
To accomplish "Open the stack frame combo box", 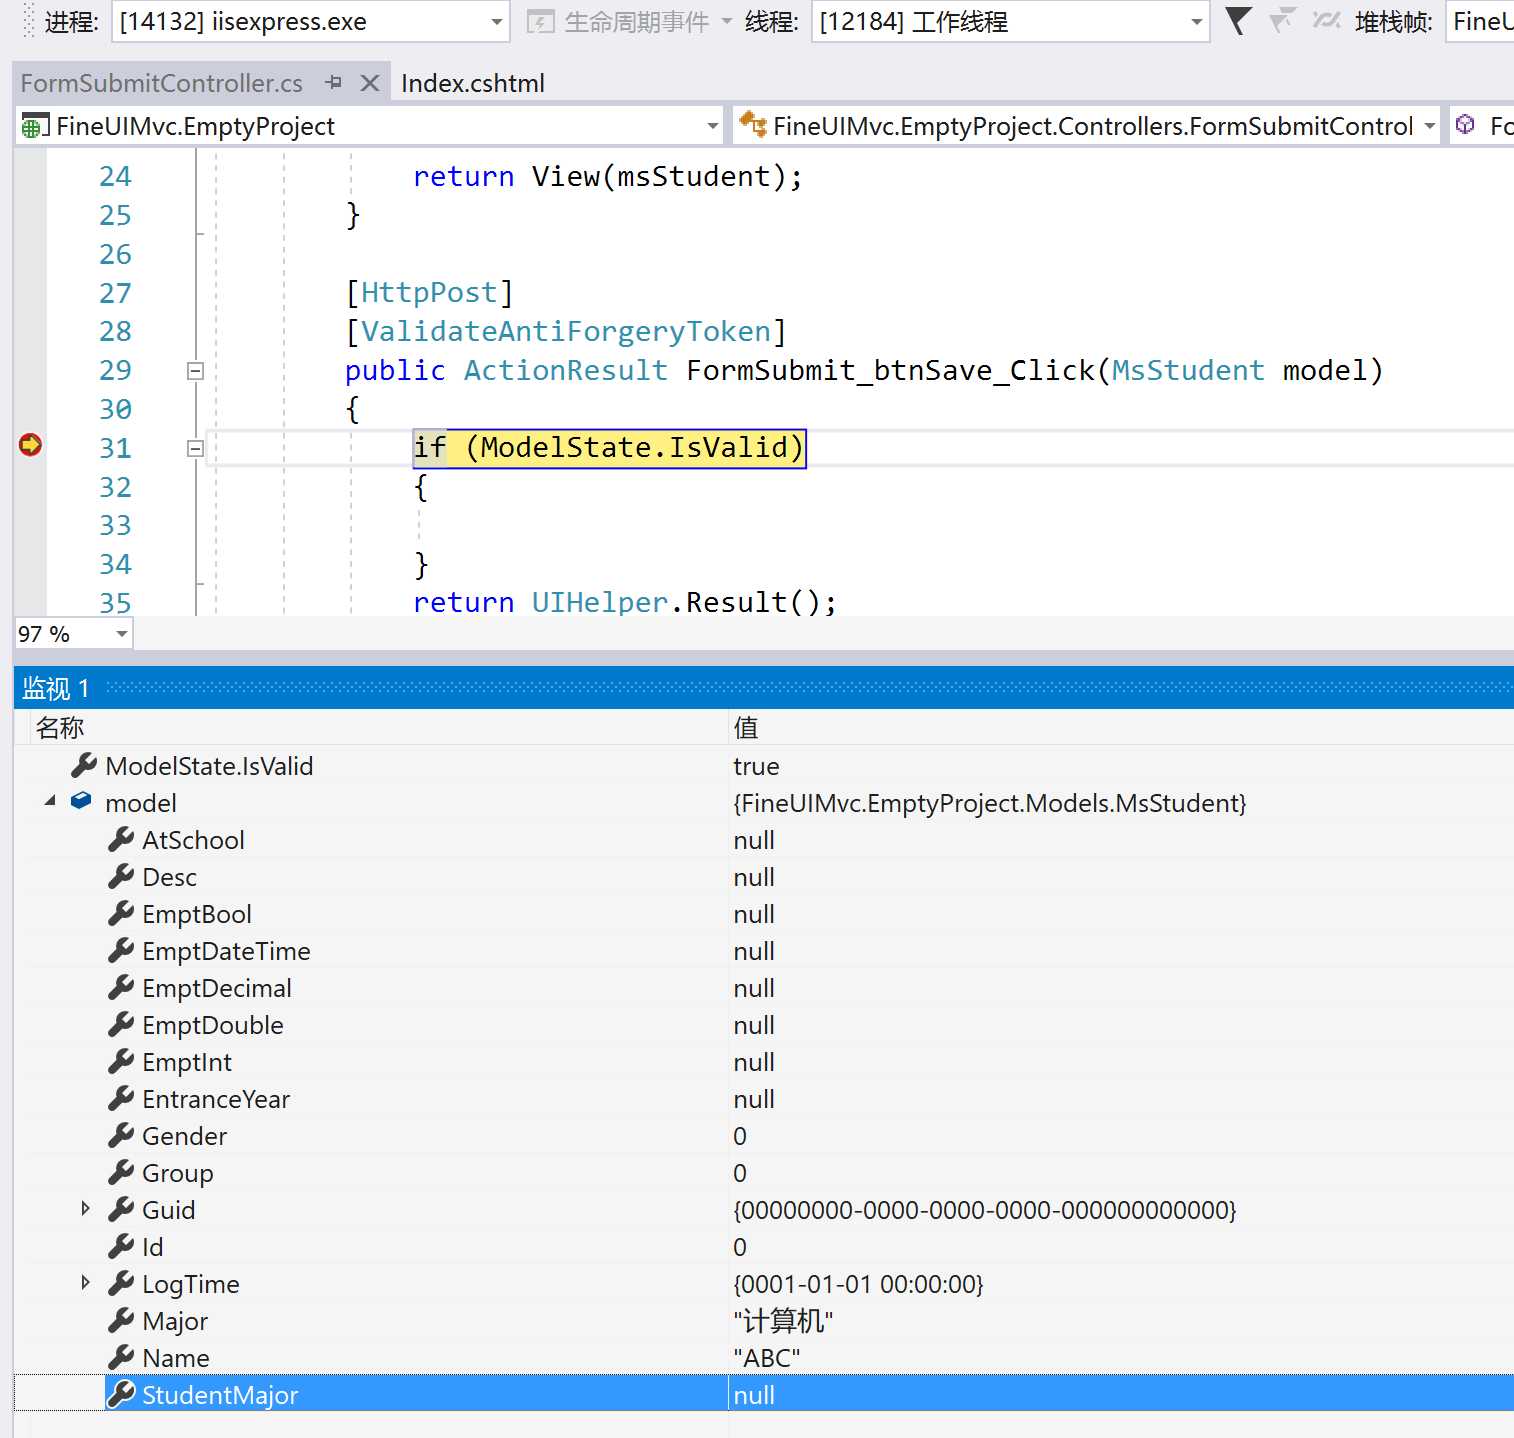I will click(x=1482, y=21).
